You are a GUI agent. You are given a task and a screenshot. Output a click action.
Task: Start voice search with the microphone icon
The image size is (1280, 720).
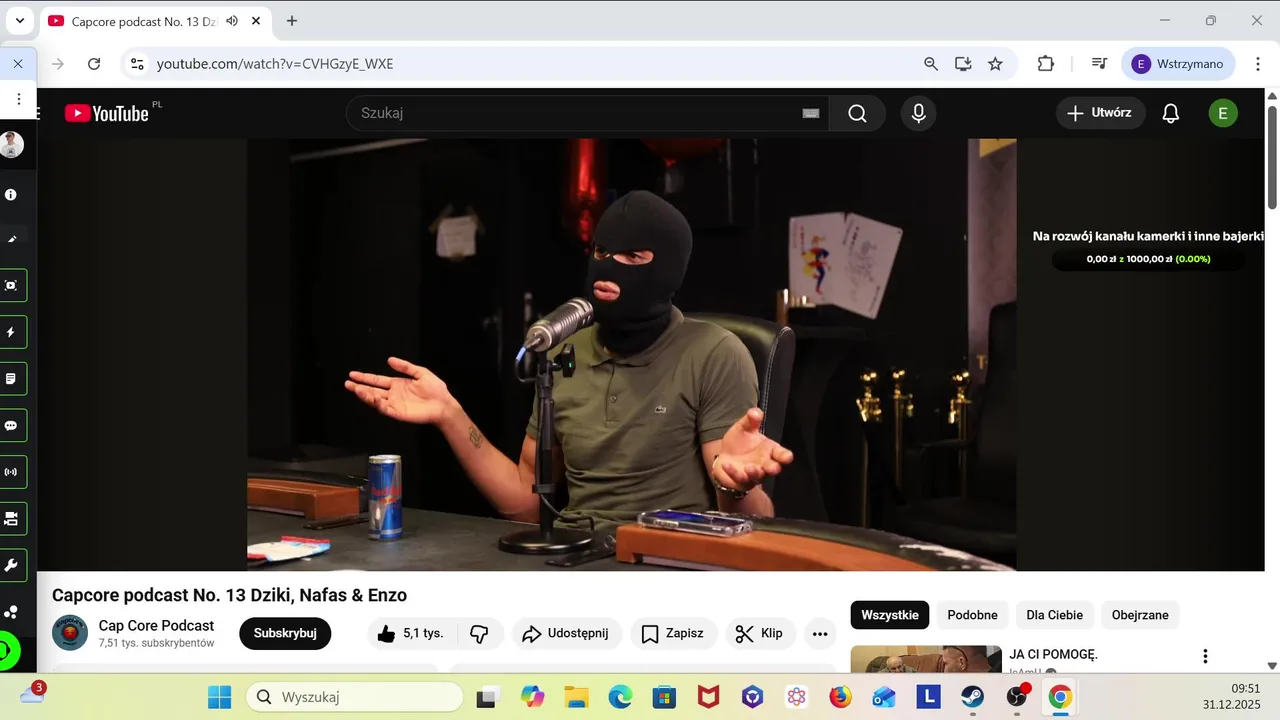tap(919, 113)
